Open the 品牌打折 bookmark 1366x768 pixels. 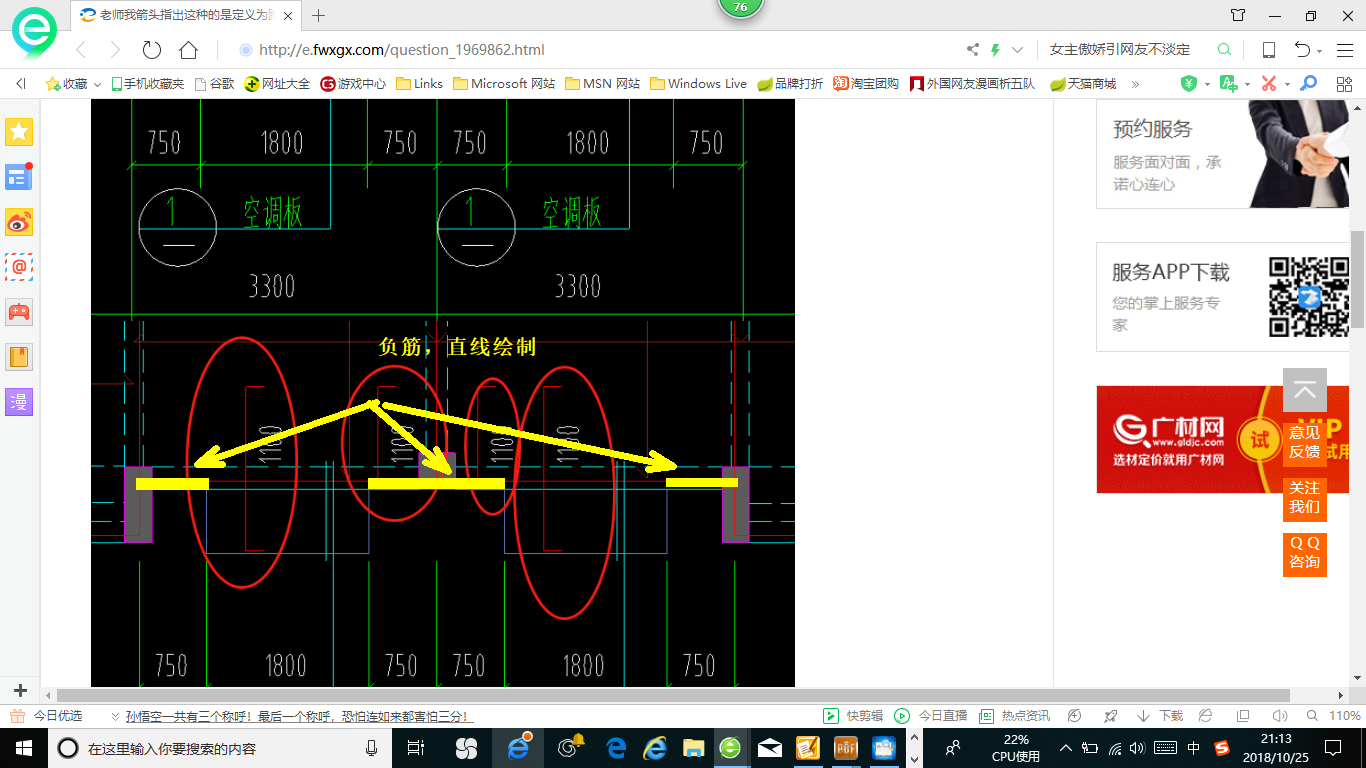pyautogui.click(x=790, y=84)
